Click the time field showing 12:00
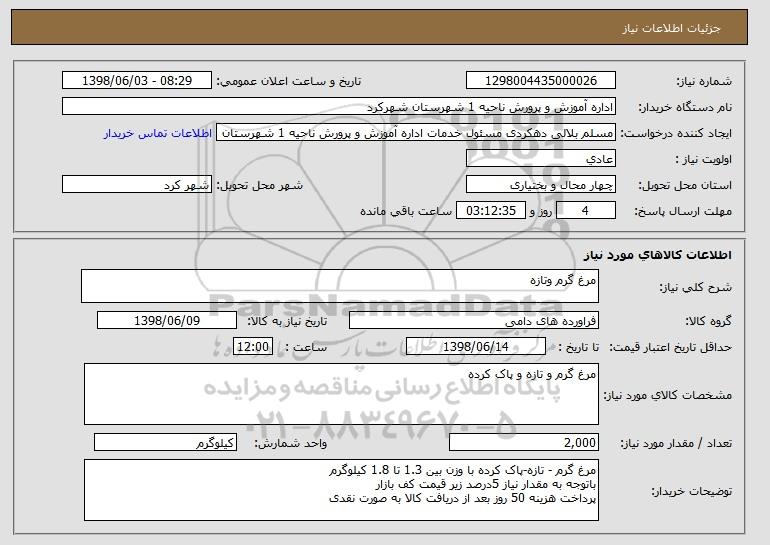Screen dimensions: 770x545 click(253, 347)
